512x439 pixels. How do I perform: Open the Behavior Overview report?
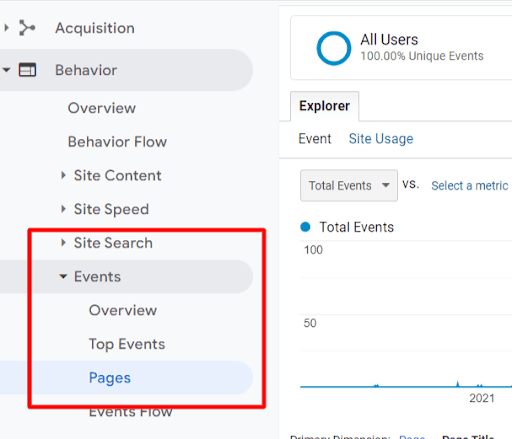click(x=102, y=108)
